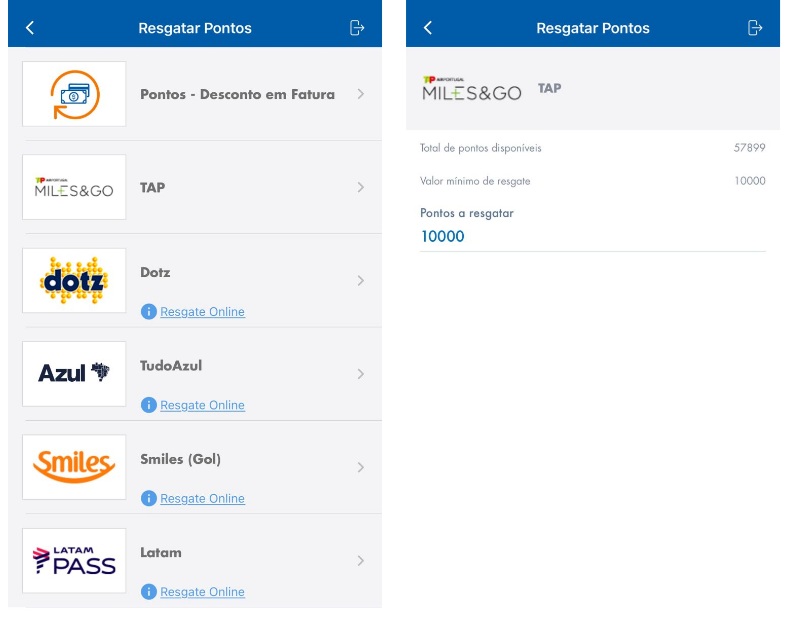The image size is (789, 625).
Task: Open Resgate Online link under Dotz
Action: (x=202, y=312)
